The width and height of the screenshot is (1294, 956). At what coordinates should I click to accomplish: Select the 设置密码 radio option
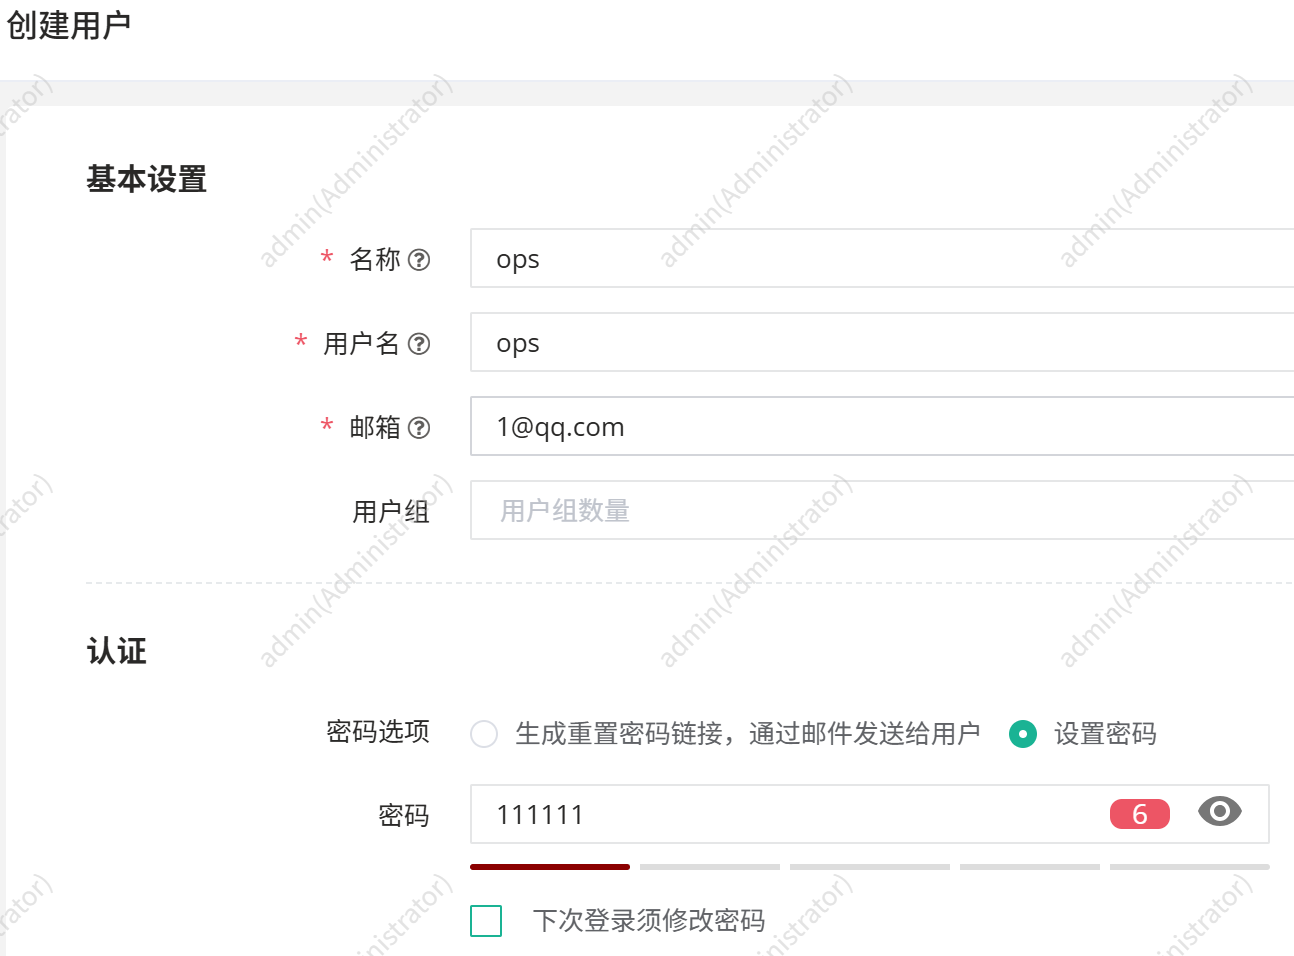1023,734
